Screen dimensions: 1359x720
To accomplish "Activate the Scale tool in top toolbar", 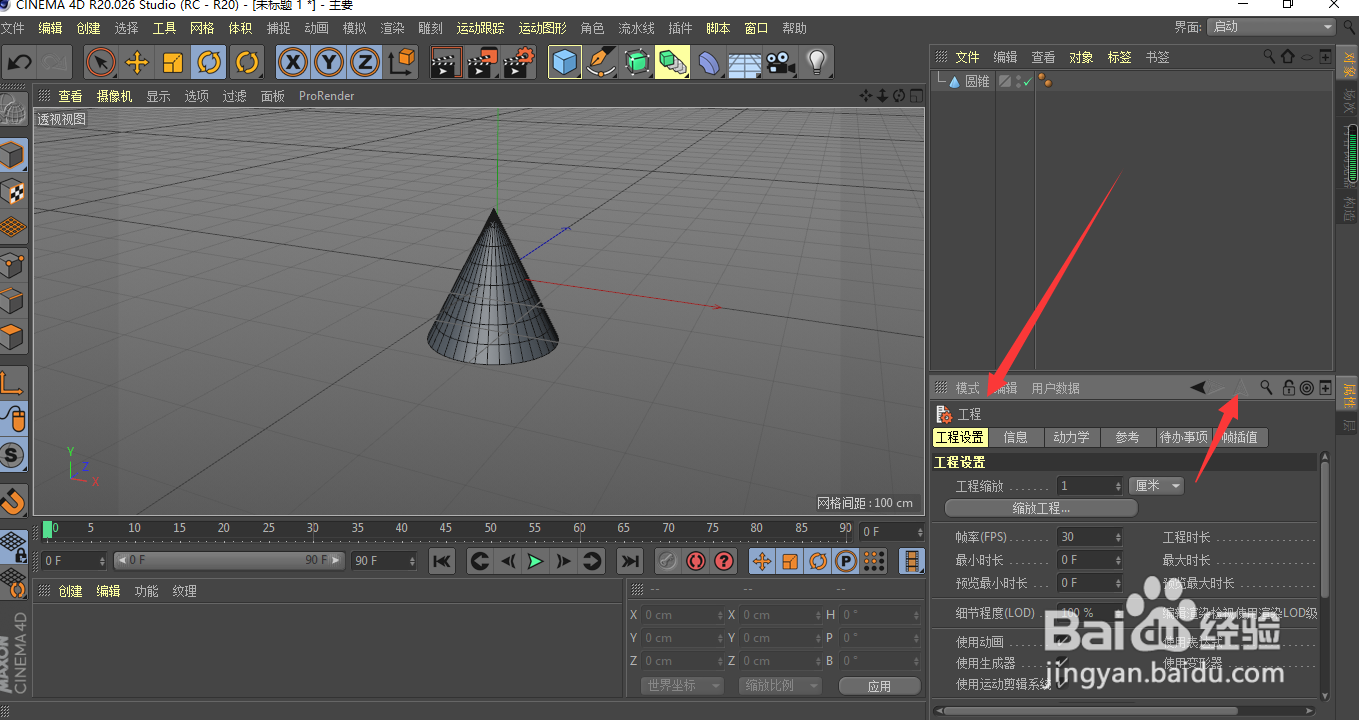I will click(173, 63).
